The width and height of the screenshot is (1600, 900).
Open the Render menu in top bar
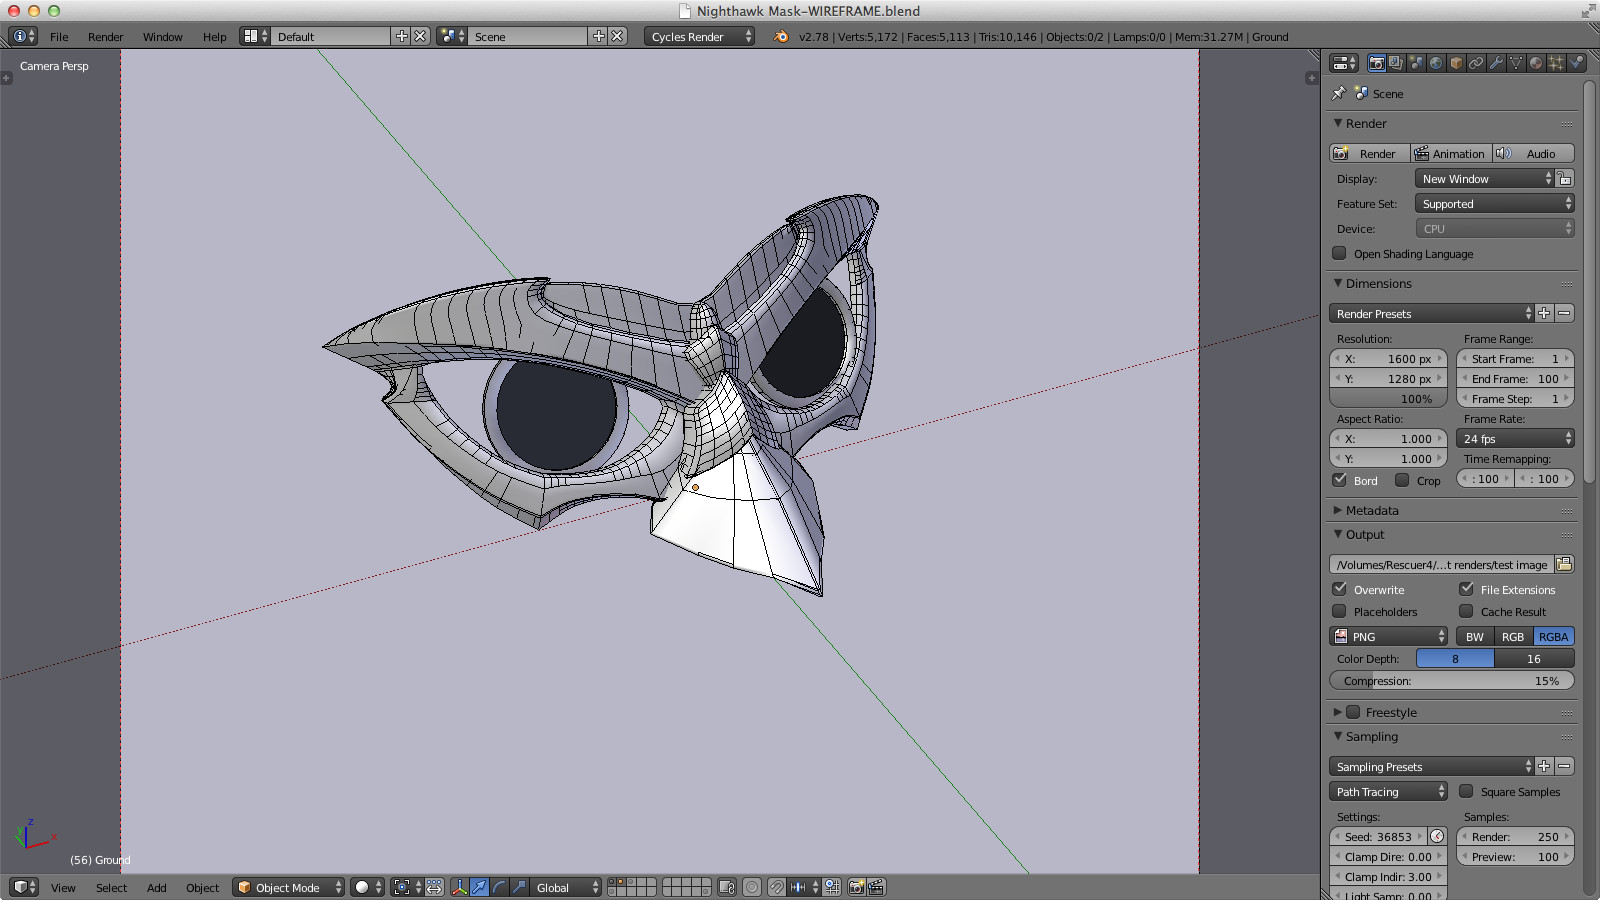tap(105, 36)
